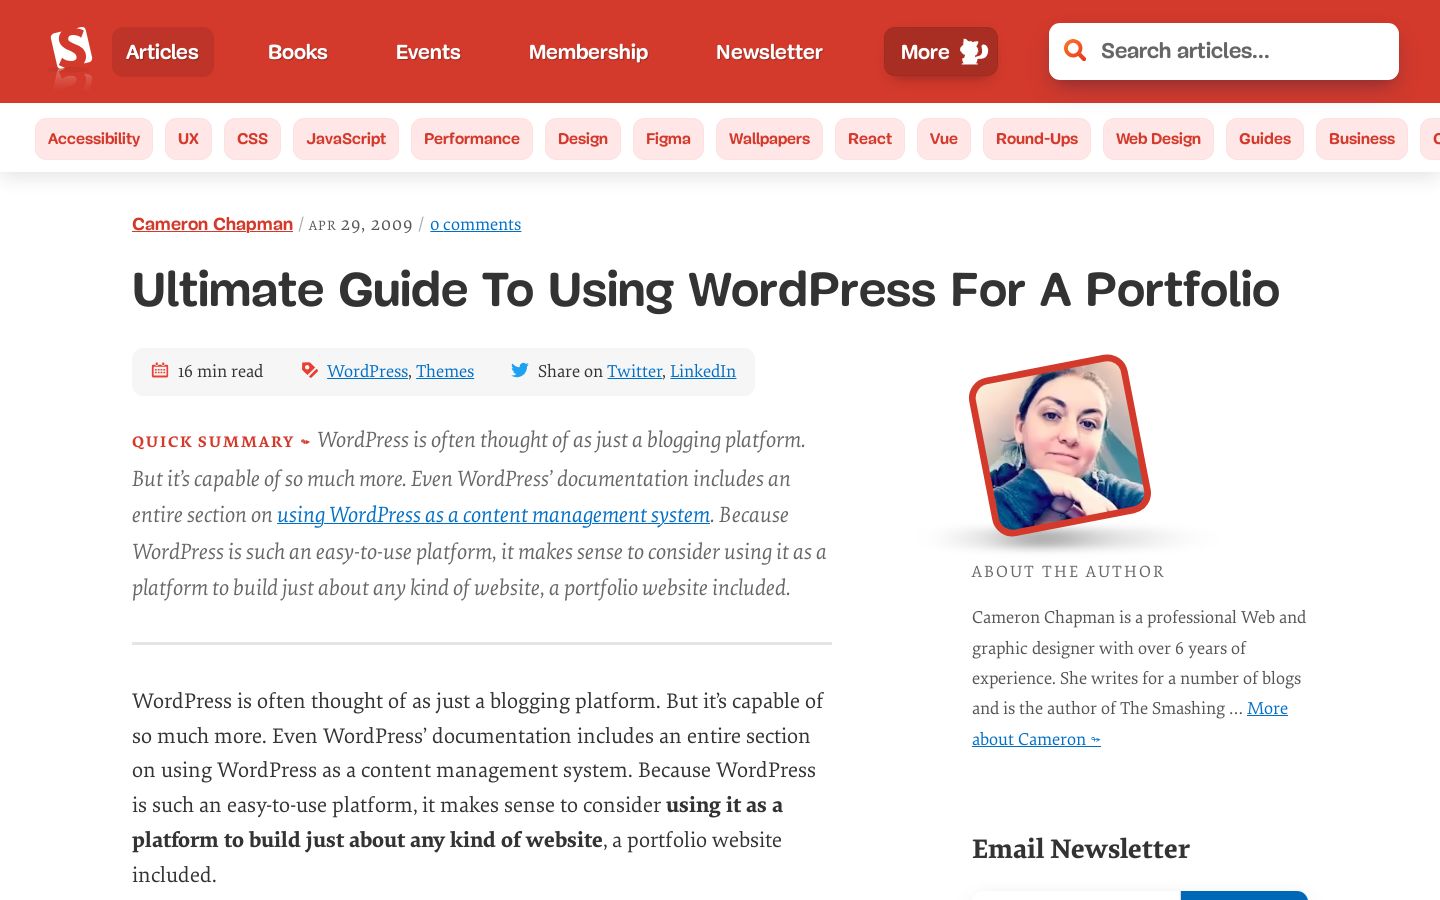The width and height of the screenshot is (1440, 900).
Task: Click the article title heading
Action: click(x=706, y=290)
